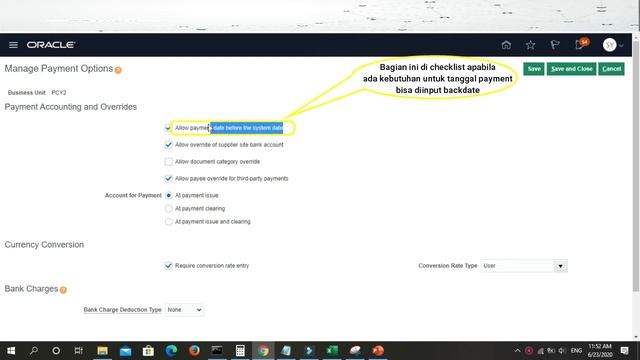Launch Firefox from the taskbar
Screen dimensions: 640x360
(194, 351)
